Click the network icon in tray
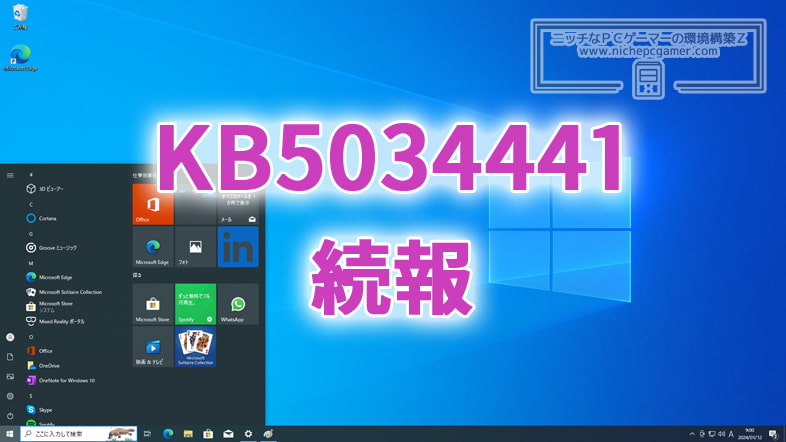 pyautogui.click(x=712, y=434)
